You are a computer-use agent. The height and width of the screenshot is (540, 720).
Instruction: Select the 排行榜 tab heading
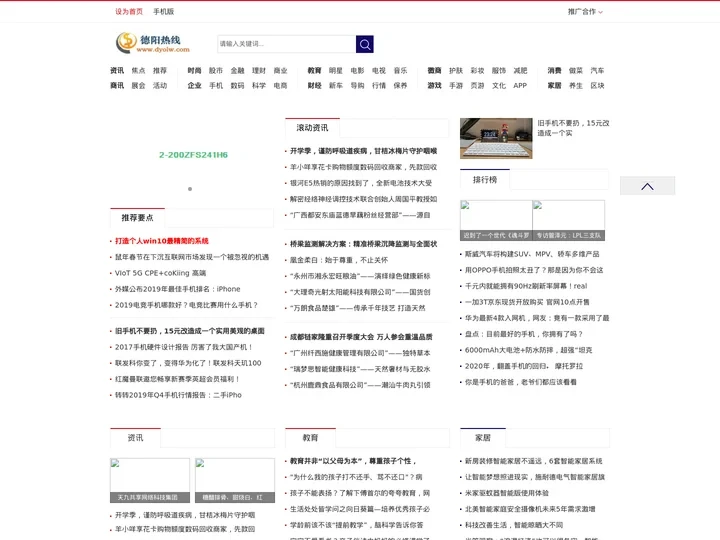point(485,180)
